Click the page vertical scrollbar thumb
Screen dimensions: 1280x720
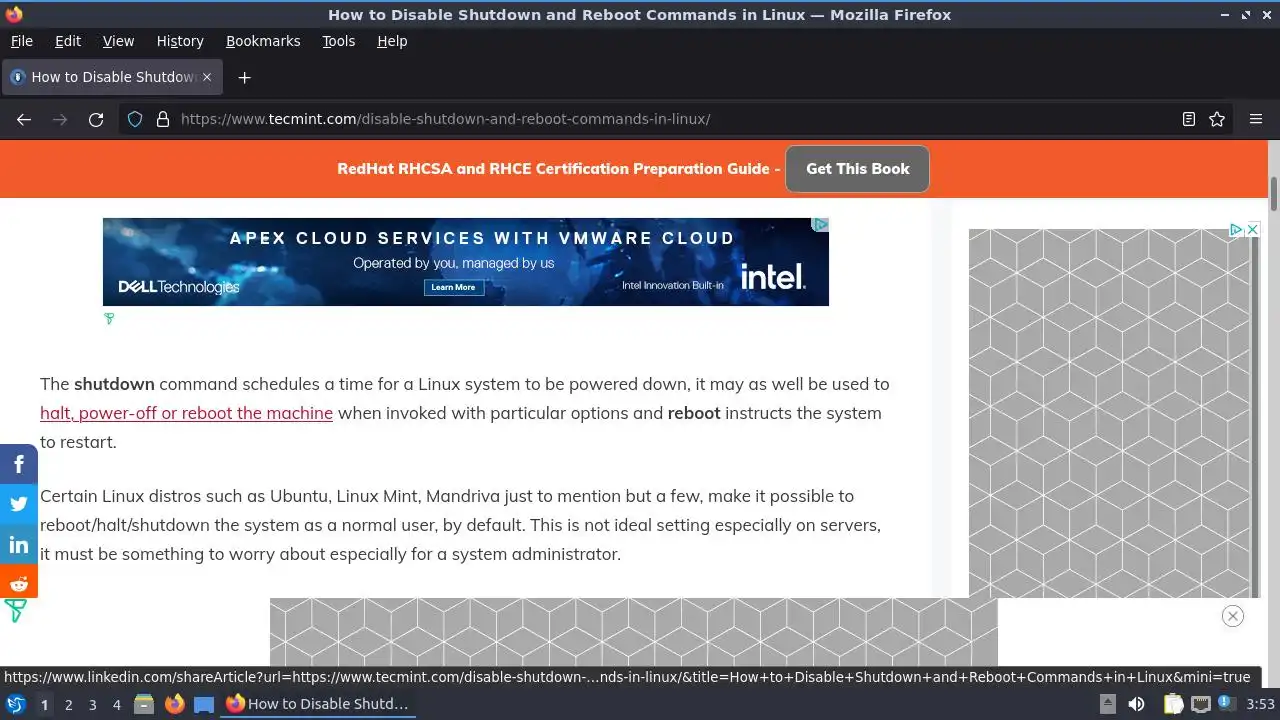tap(1274, 193)
